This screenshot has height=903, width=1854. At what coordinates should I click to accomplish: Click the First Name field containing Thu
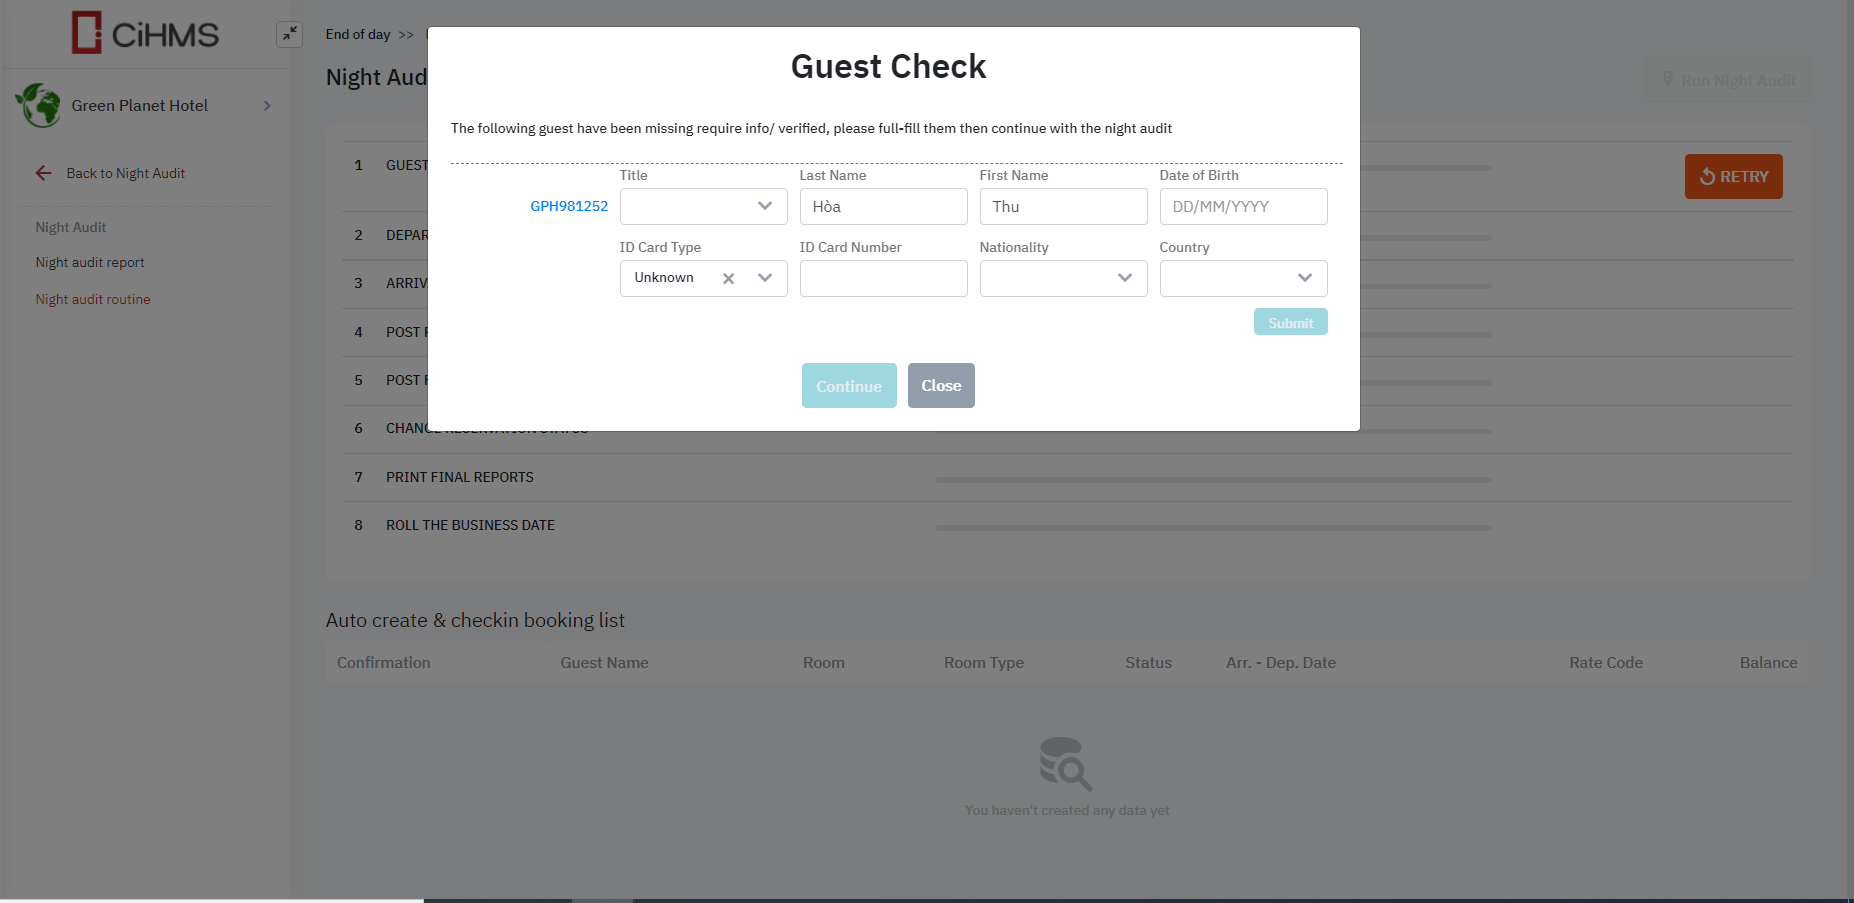[x=1064, y=207]
